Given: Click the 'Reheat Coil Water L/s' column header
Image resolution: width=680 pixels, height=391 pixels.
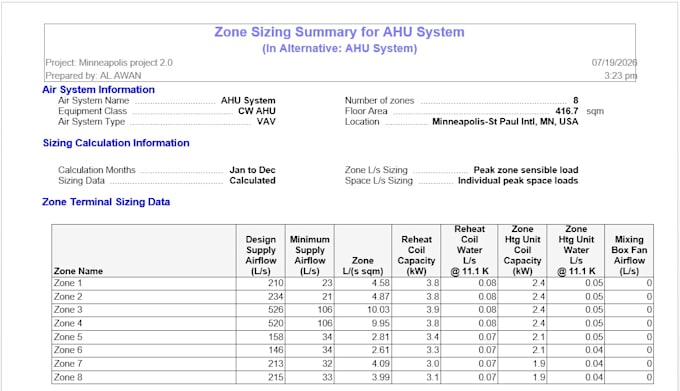Looking at the screenshot, I should pos(469,250).
